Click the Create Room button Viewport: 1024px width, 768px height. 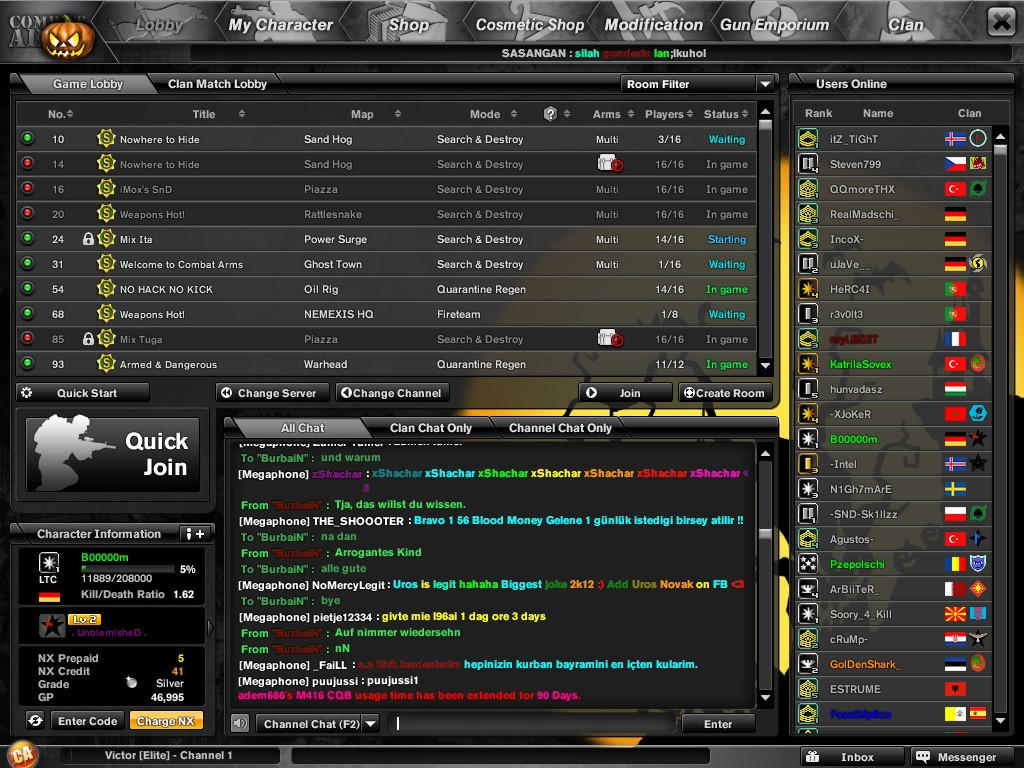(725, 392)
